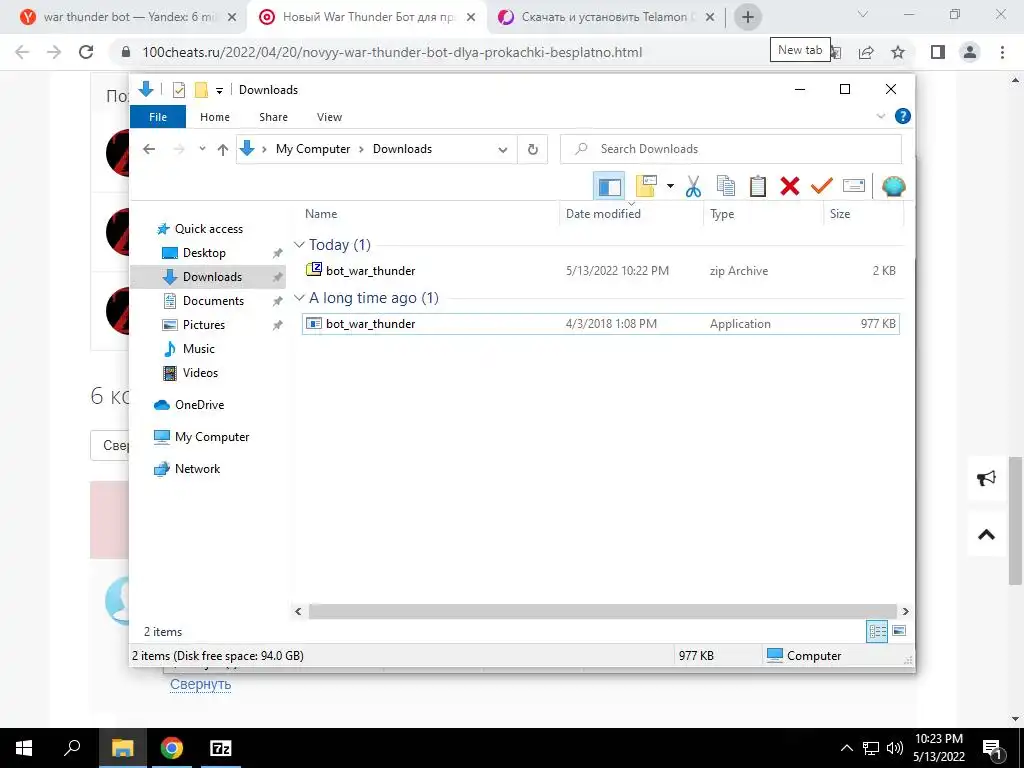1024x768 pixels.
Task: Bookmark this page with the star icon
Action: click(x=898, y=52)
